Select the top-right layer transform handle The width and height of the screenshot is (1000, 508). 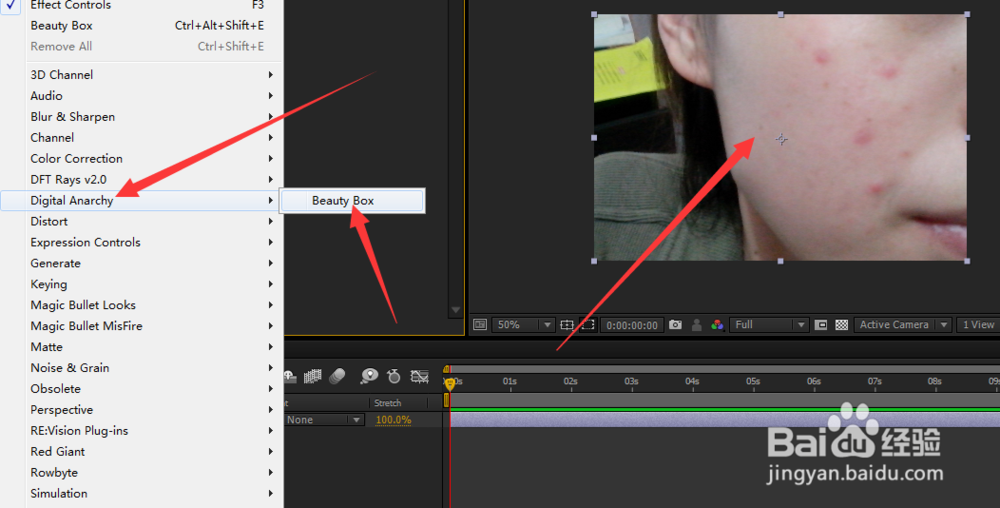pos(967,14)
